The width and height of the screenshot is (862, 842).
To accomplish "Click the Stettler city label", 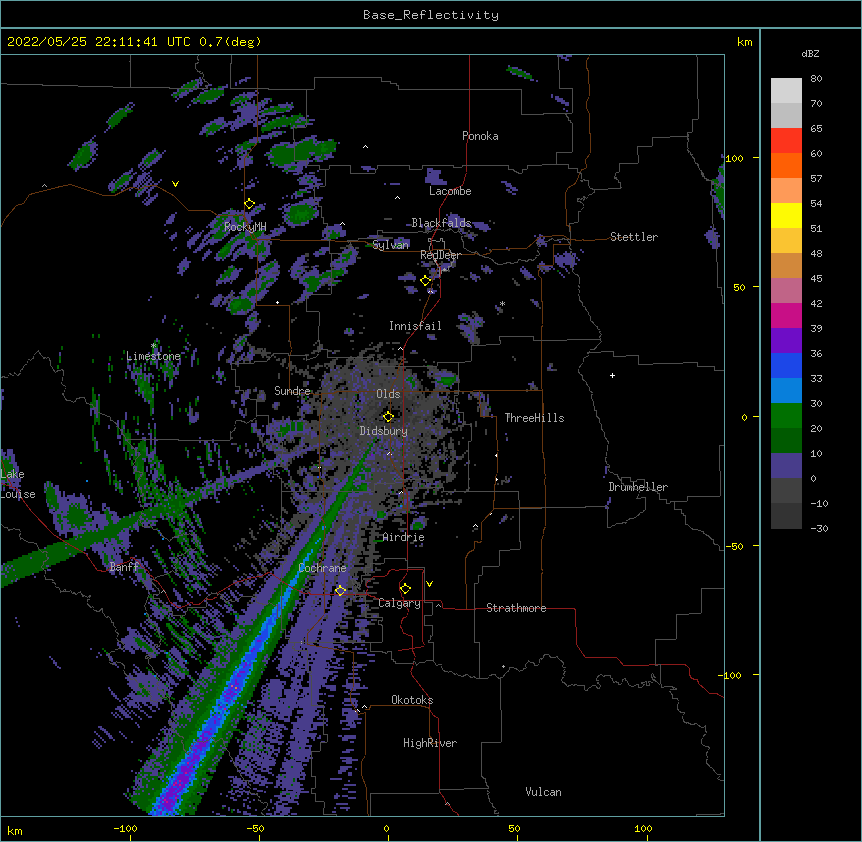I will tap(634, 237).
